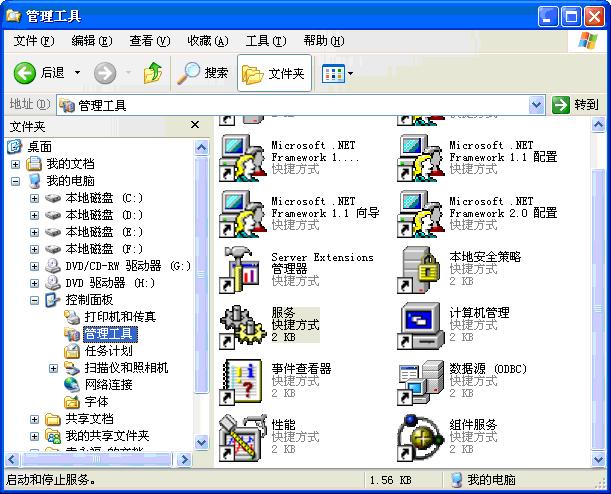Expand 我的文档 tree node

tap(15, 164)
